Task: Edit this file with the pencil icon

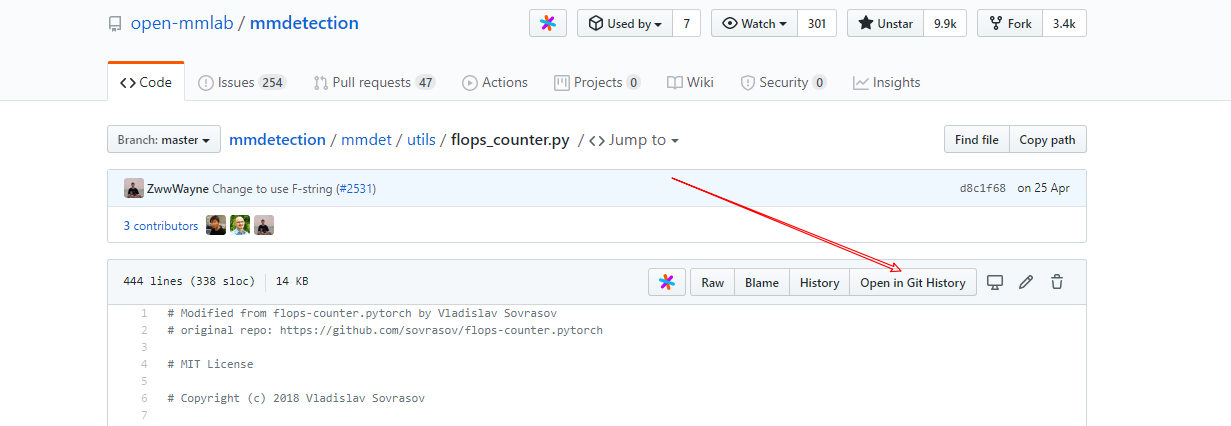Action: (1026, 282)
